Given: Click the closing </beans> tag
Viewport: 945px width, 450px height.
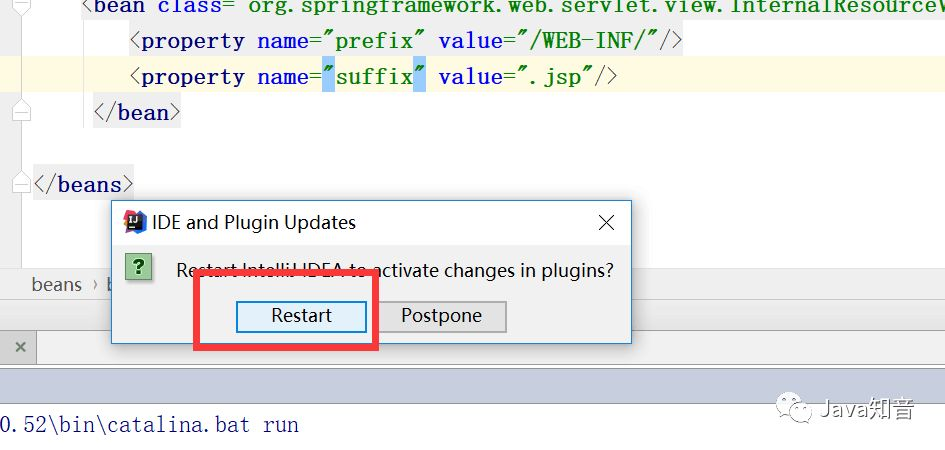Looking at the screenshot, I should tap(83, 184).
